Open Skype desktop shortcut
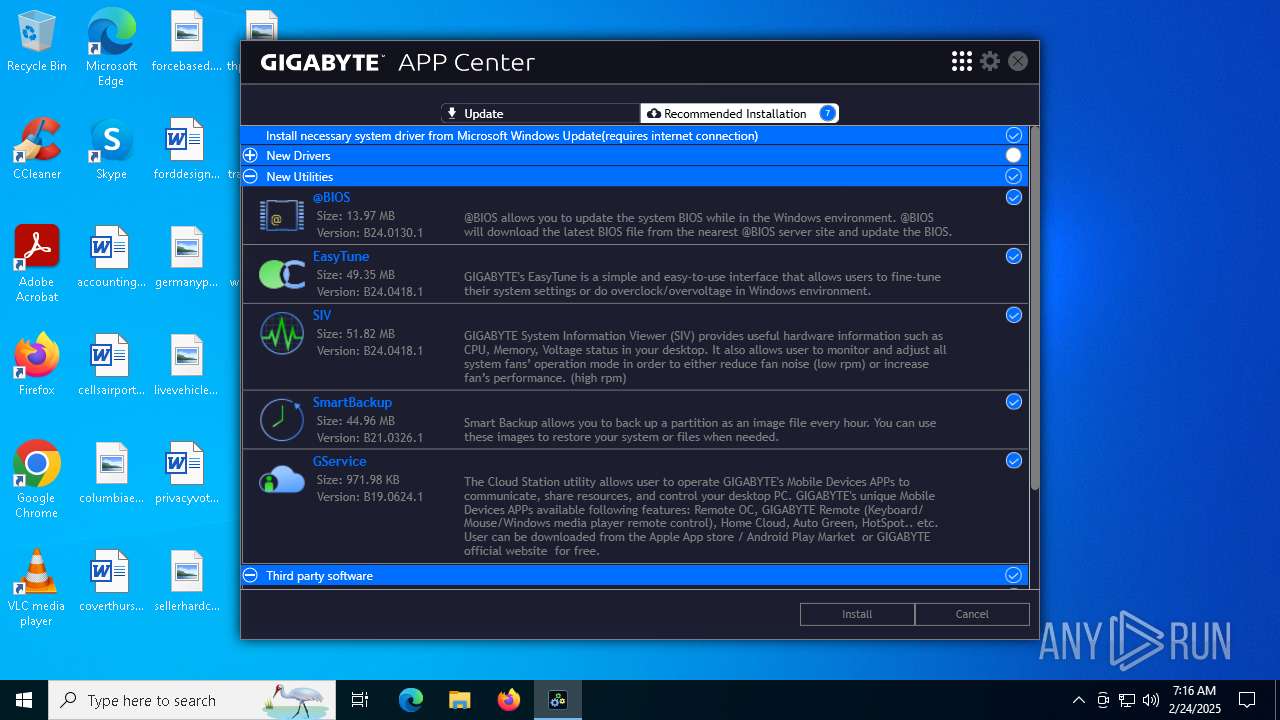The image size is (1280, 720). (x=111, y=150)
